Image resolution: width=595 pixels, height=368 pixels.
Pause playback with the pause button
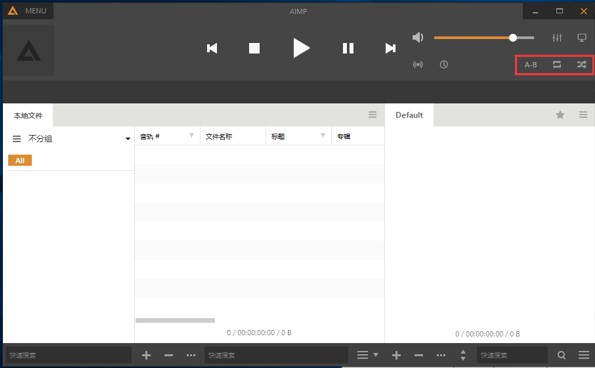click(348, 48)
